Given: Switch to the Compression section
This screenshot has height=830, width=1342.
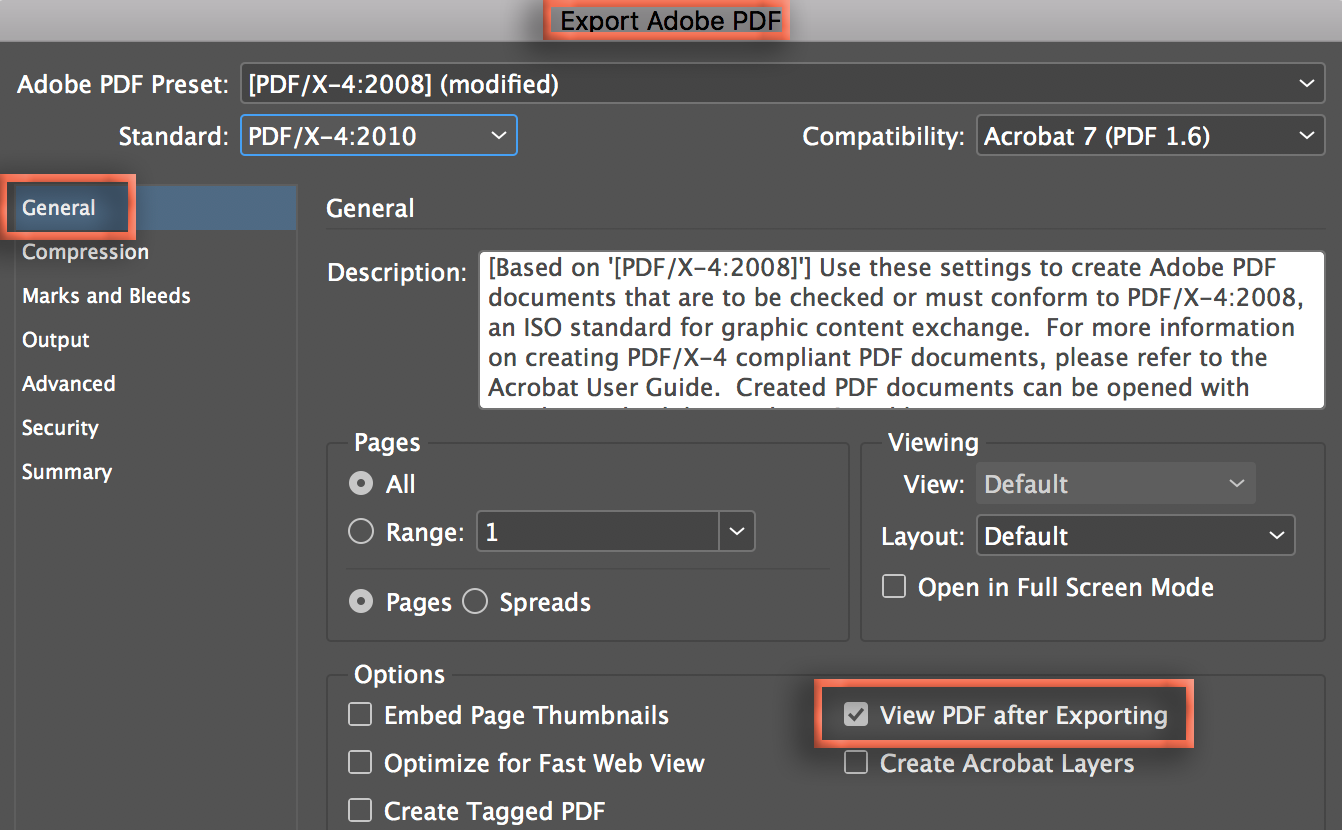Looking at the screenshot, I should (x=86, y=252).
